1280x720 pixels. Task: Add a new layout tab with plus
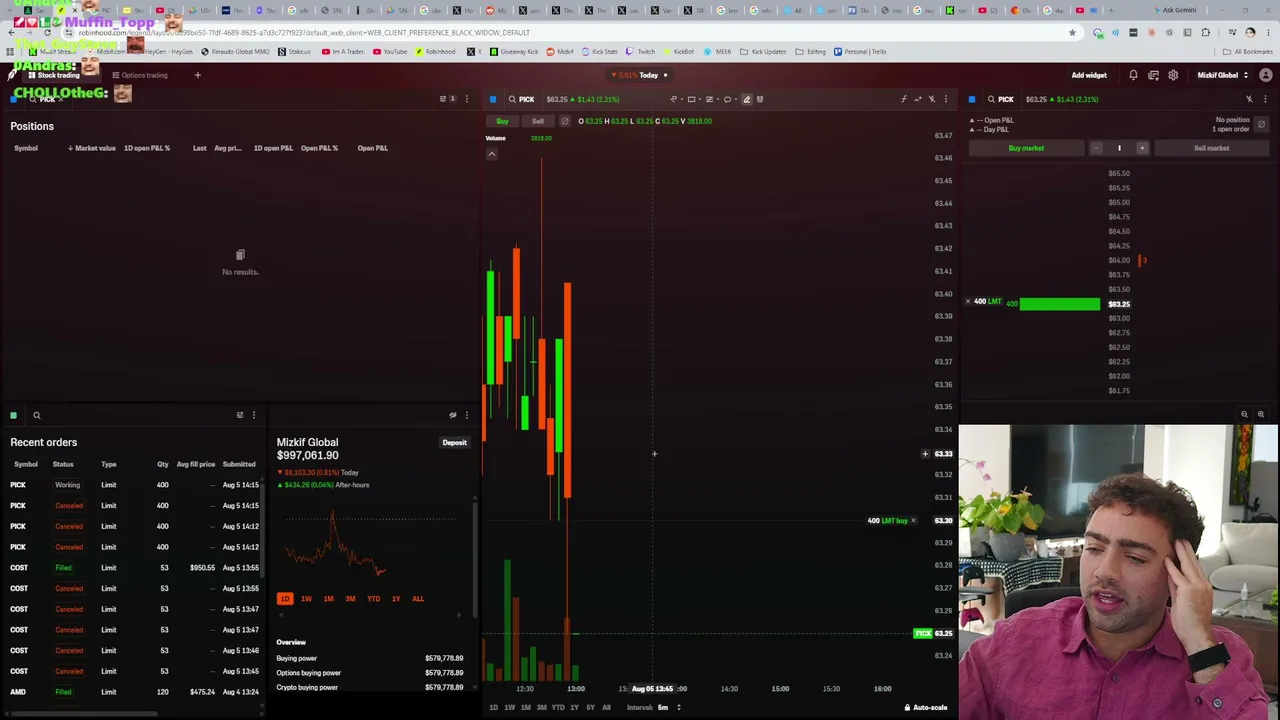click(197, 75)
